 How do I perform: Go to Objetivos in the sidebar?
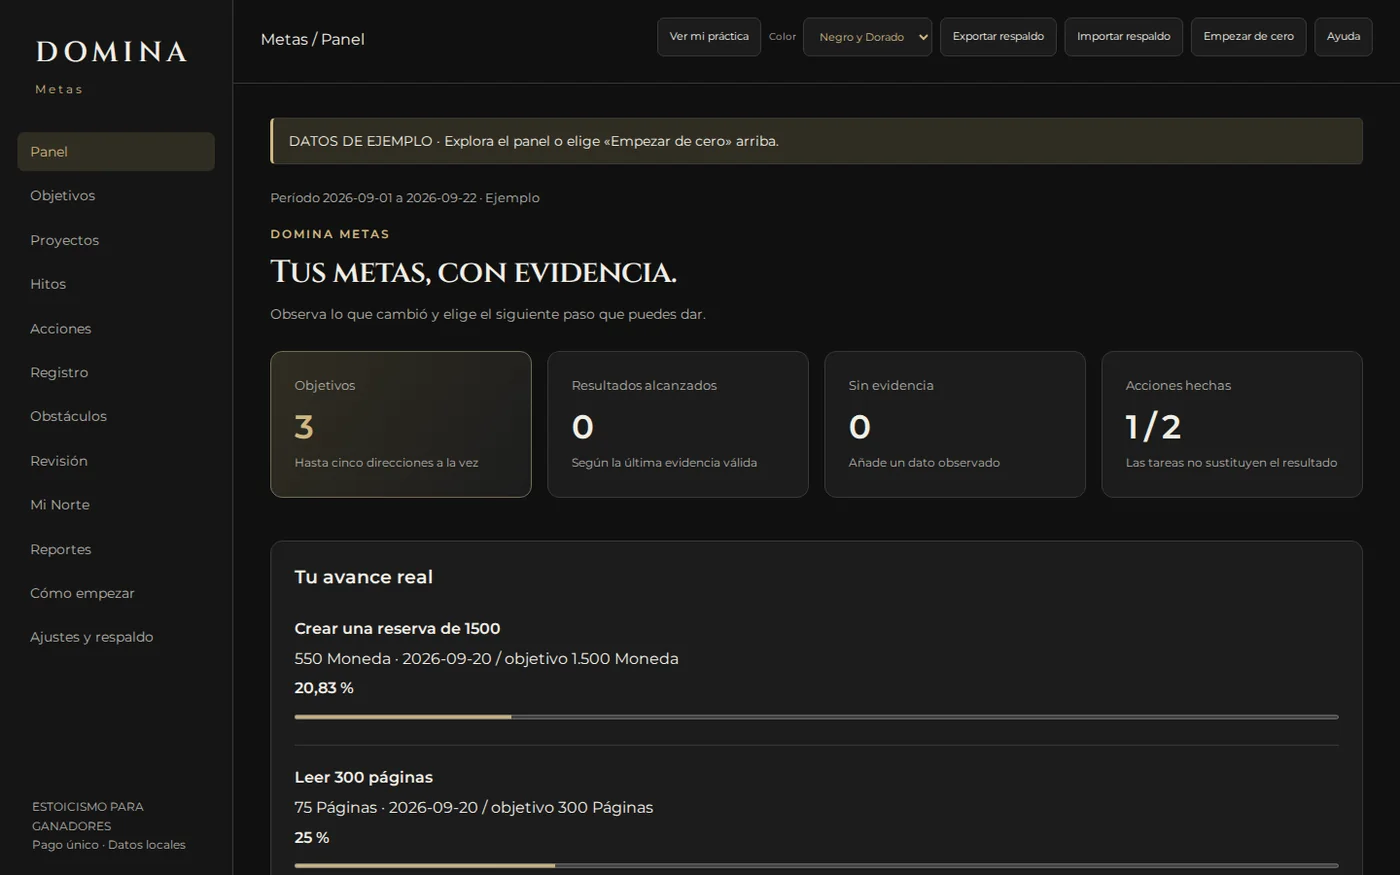point(116,196)
